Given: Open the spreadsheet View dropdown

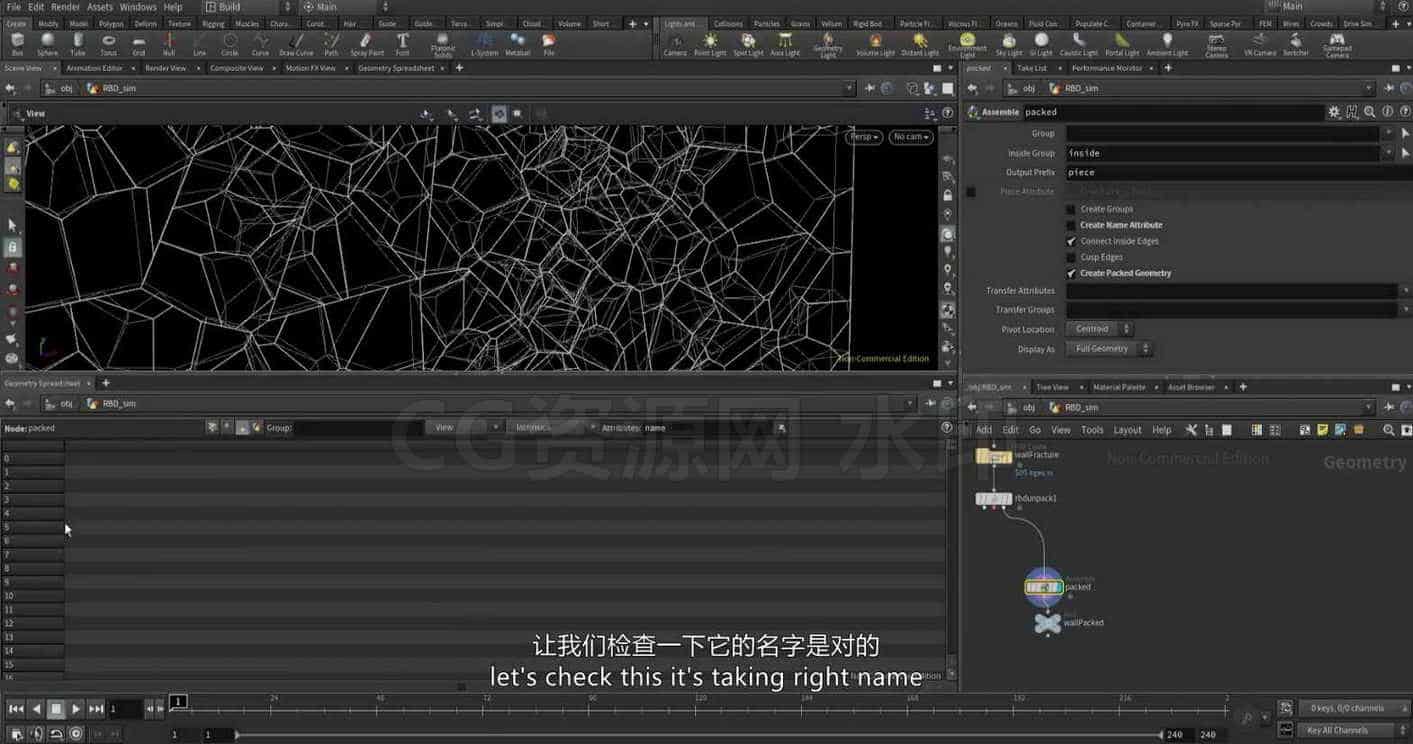Looking at the screenshot, I should (x=464, y=427).
